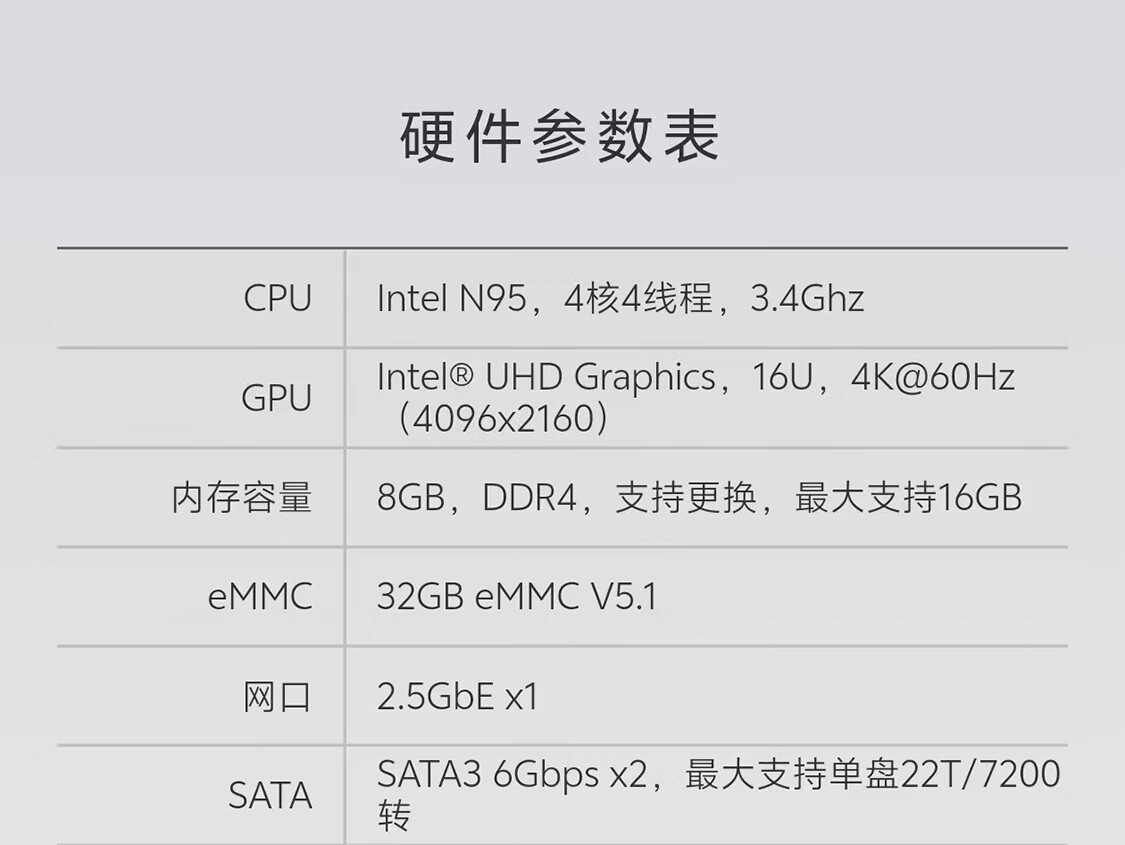Click the 4K@60Hz output text
Image resolution: width=1125 pixels, height=845 pixels.
pos(932,377)
